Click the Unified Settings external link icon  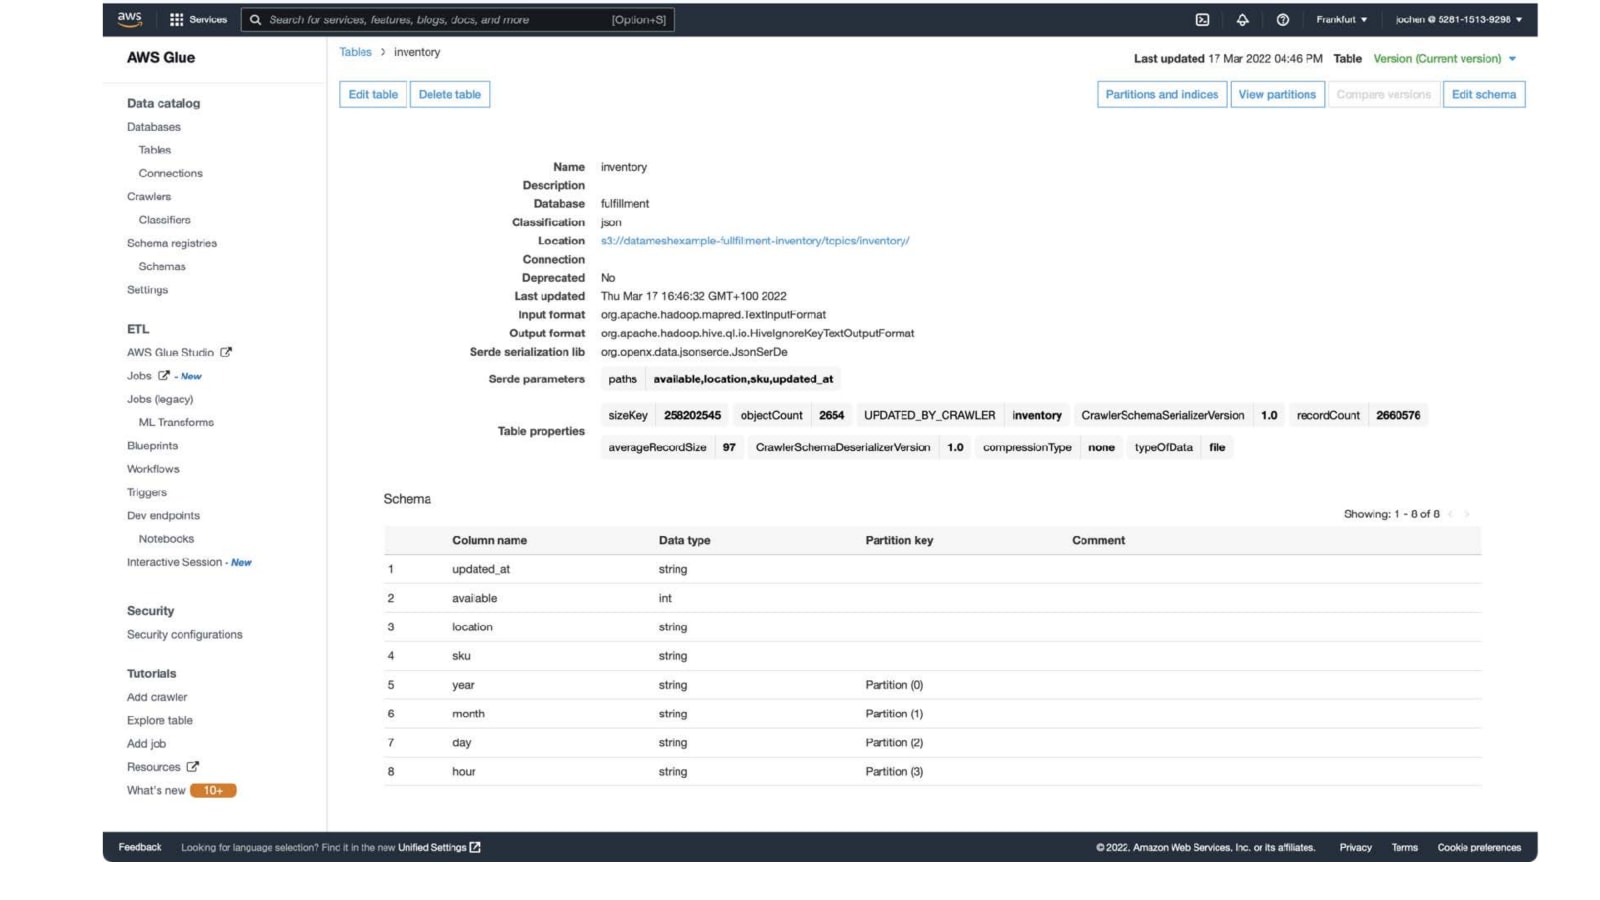(475, 847)
